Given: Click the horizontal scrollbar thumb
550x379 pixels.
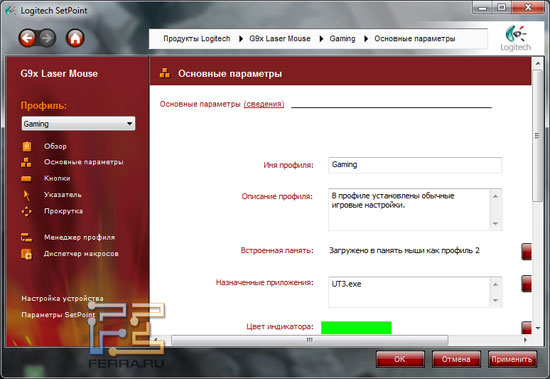Looking at the screenshot, I should point(309,340).
